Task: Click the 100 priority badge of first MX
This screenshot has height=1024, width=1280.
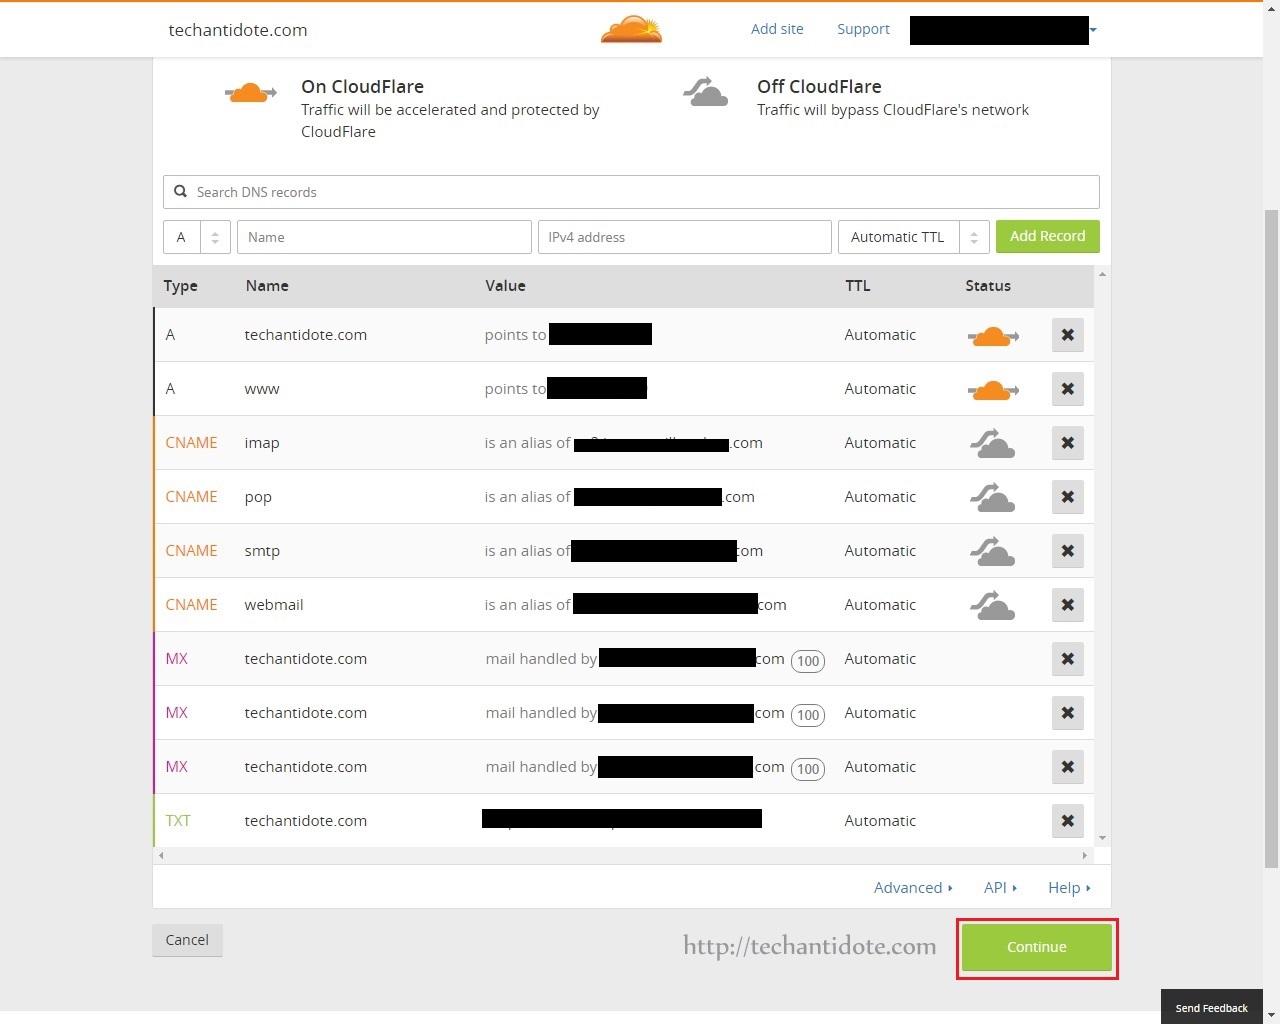Action: [808, 661]
